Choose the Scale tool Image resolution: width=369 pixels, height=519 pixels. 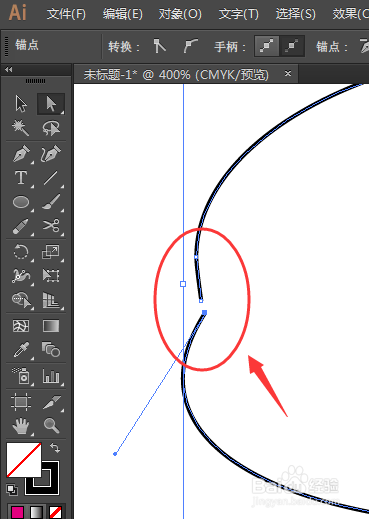(51, 252)
